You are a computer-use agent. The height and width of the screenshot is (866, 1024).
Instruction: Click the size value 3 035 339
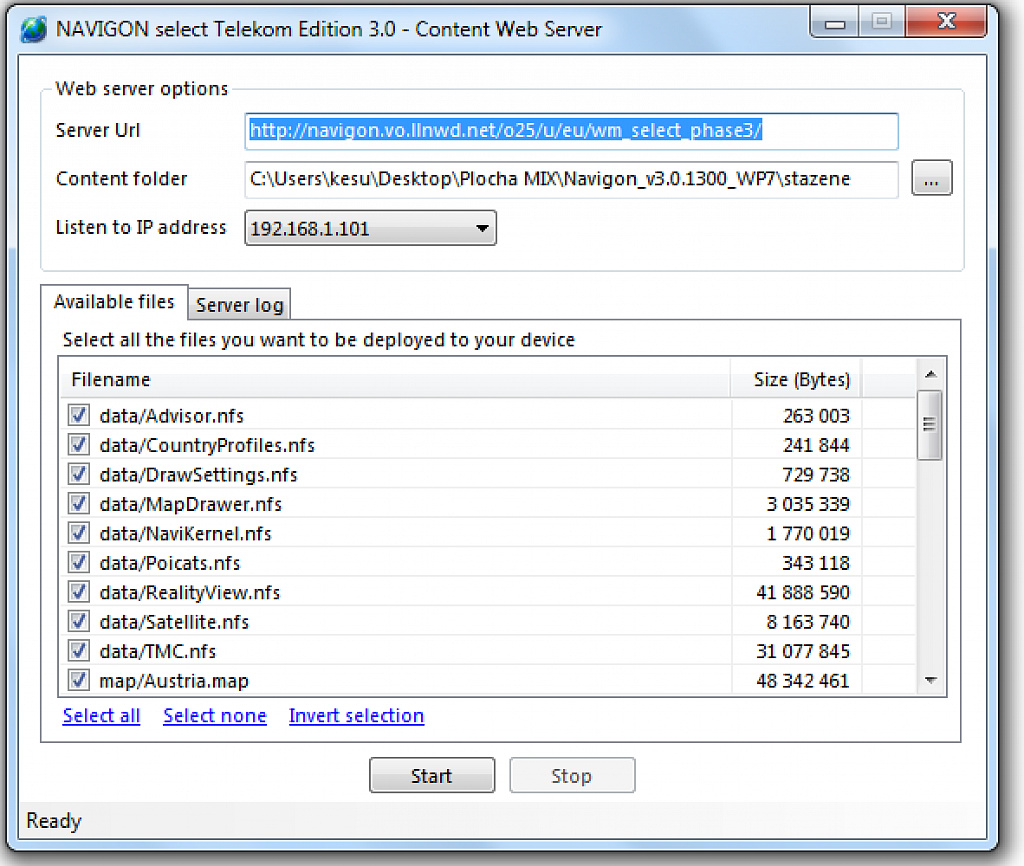point(808,504)
